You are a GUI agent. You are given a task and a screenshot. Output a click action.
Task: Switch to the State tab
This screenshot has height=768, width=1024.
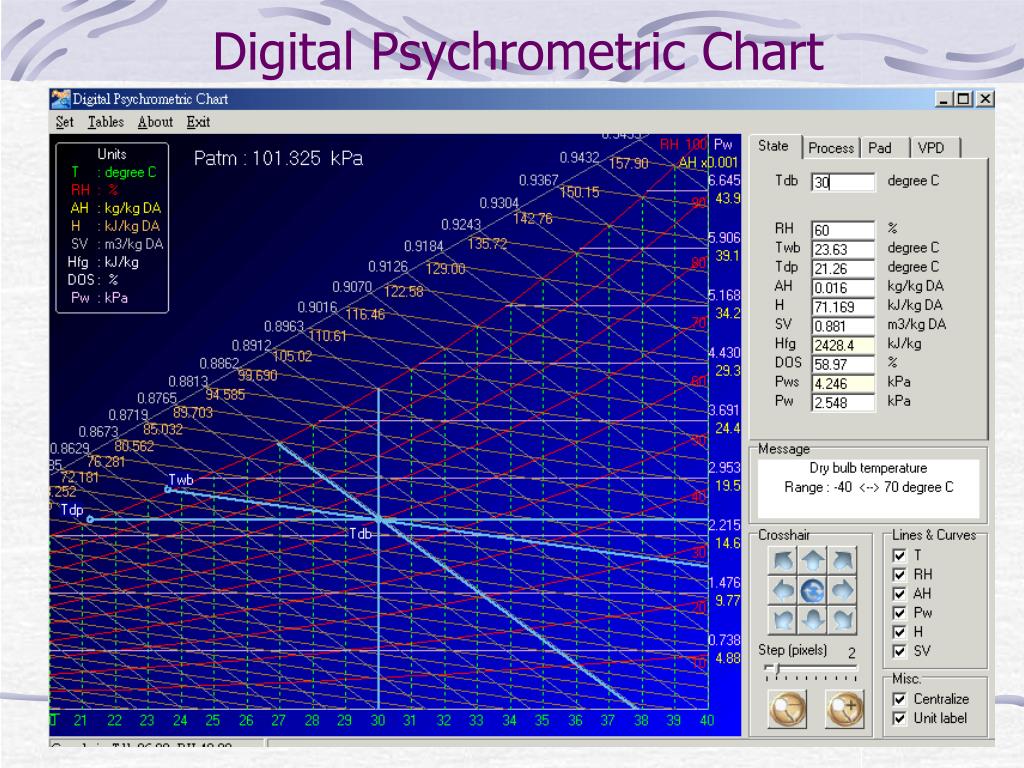pyautogui.click(x=774, y=146)
